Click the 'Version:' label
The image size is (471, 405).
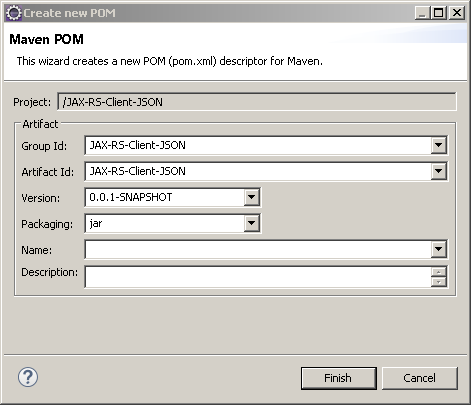pyautogui.click(x=41, y=198)
